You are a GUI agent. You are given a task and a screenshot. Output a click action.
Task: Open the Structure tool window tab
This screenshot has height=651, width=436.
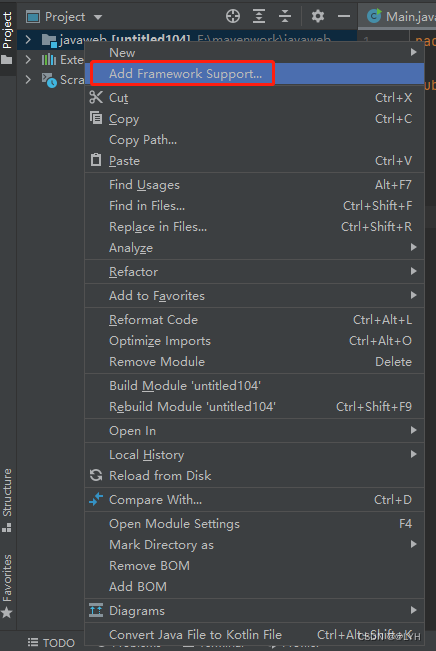coord(7,499)
